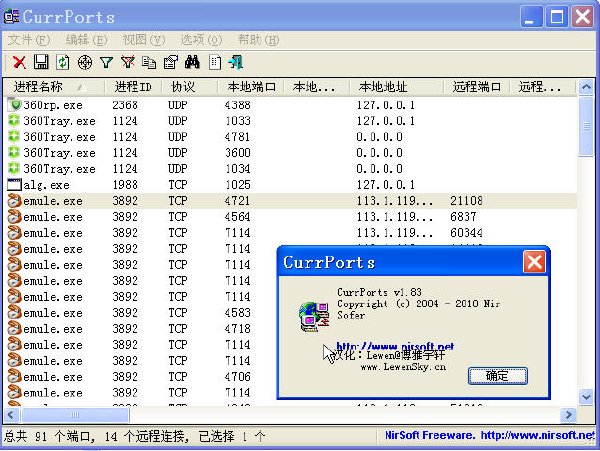The width and height of the screenshot is (600, 451).
Task: Click local port 4781 of 360Tray.exe
Action: pyautogui.click(x=237, y=137)
